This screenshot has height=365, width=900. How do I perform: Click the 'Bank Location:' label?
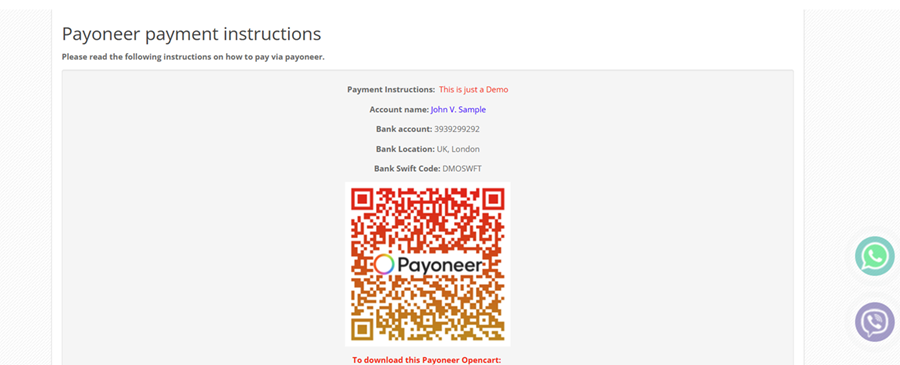click(405, 149)
